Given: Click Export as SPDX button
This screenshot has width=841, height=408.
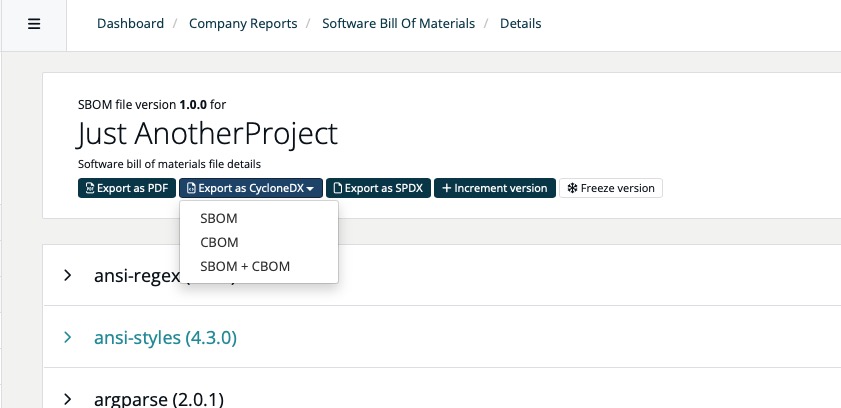Looking at the screenshot, I should click(x=378, y=188).
